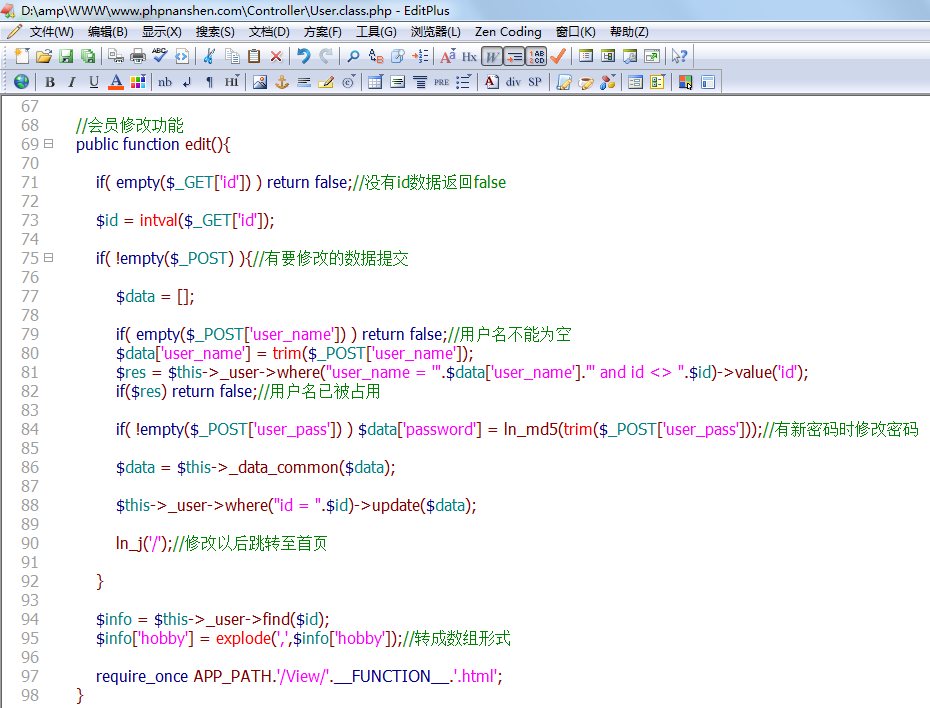The height and width of the screenshot is (708, 930).
Task: Open the heading HI dropdown
Action: pyautogui.click(x=231, y=82)
